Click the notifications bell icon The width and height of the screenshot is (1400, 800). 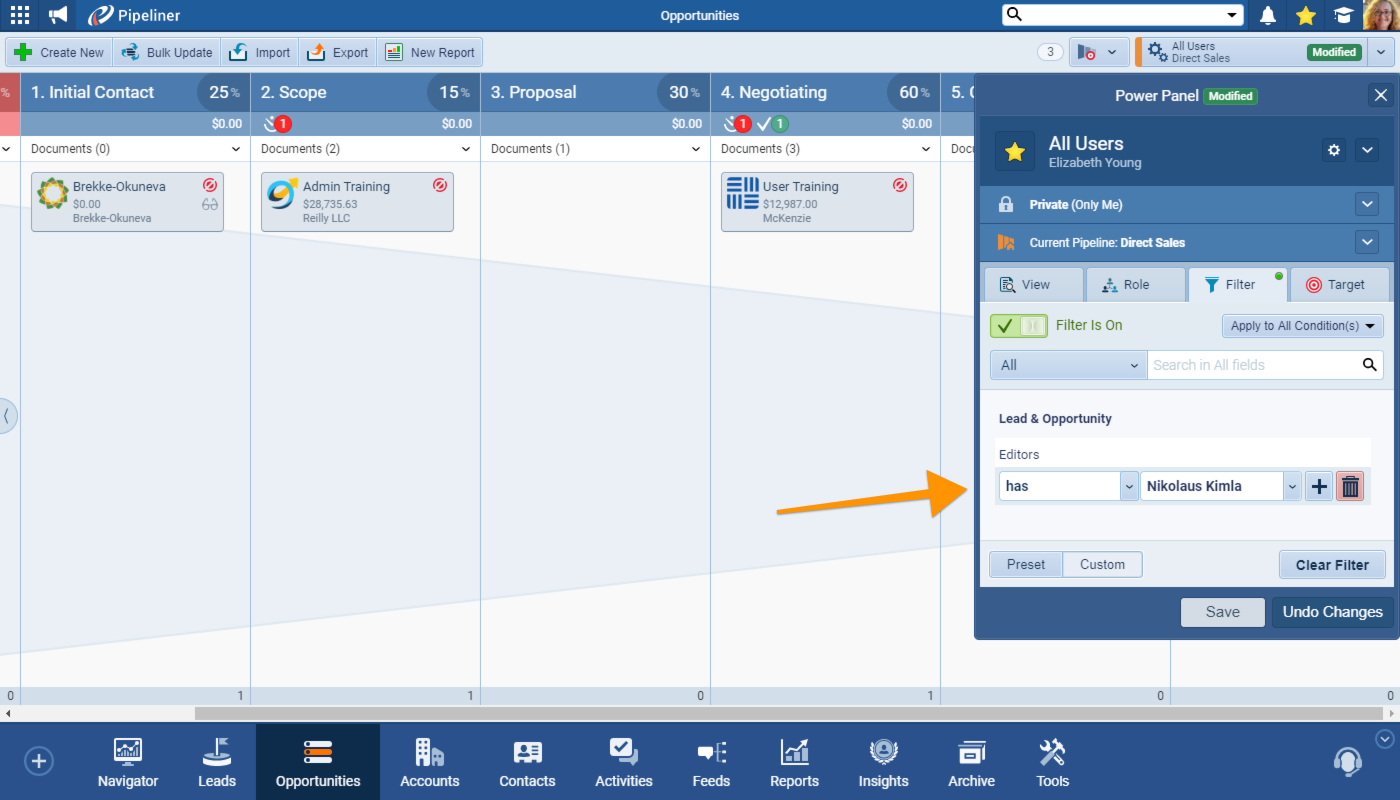(1268, 15)
